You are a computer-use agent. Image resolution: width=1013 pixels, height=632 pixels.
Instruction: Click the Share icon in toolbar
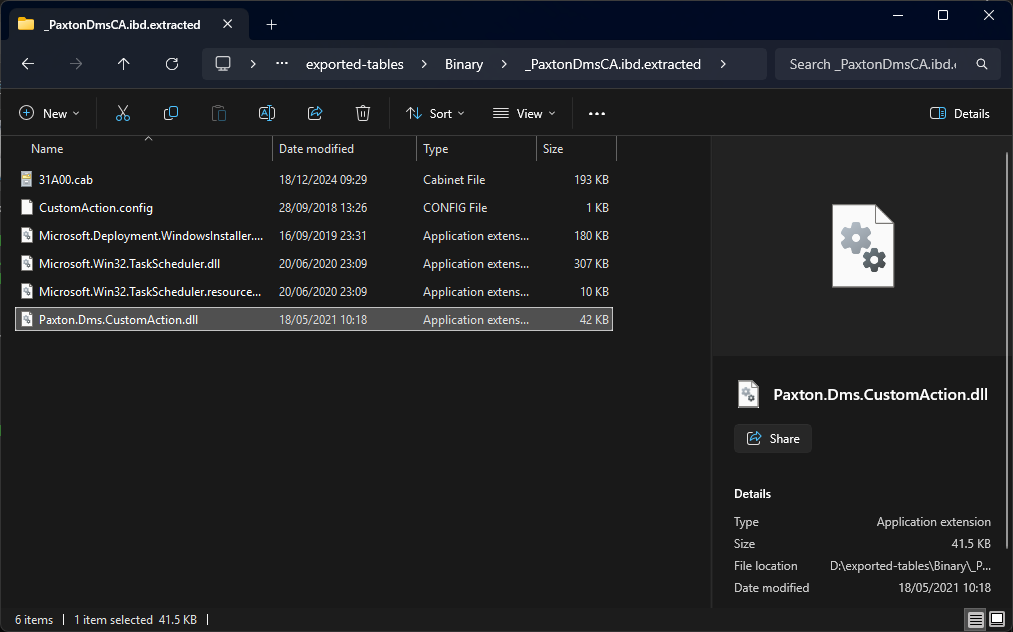(315, 114)
